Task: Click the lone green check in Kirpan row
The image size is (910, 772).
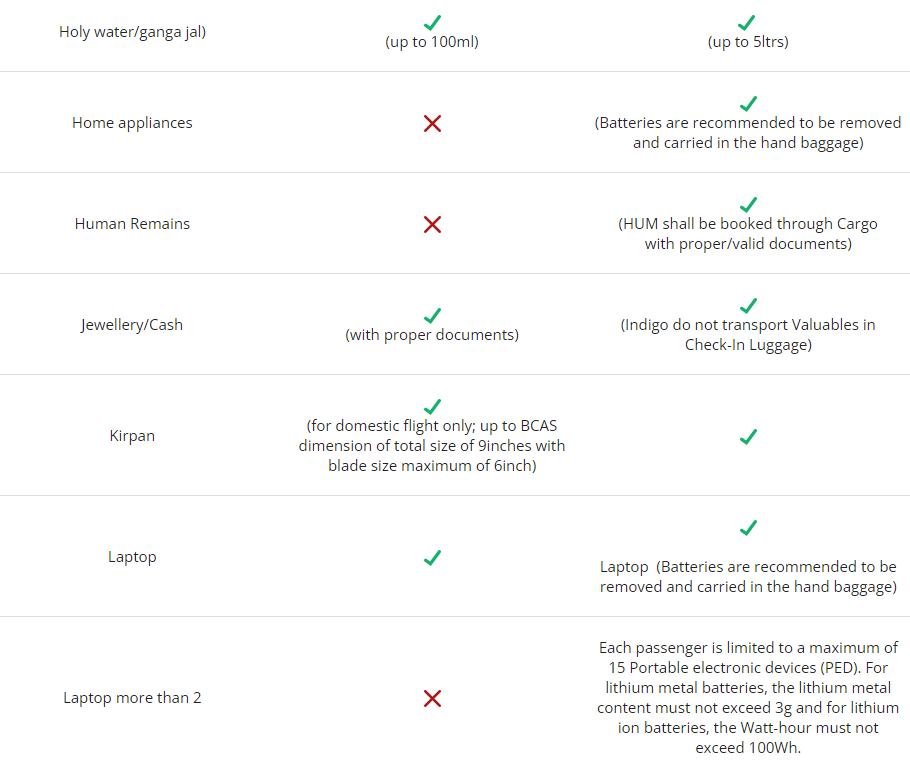Action: click(748, 436)
